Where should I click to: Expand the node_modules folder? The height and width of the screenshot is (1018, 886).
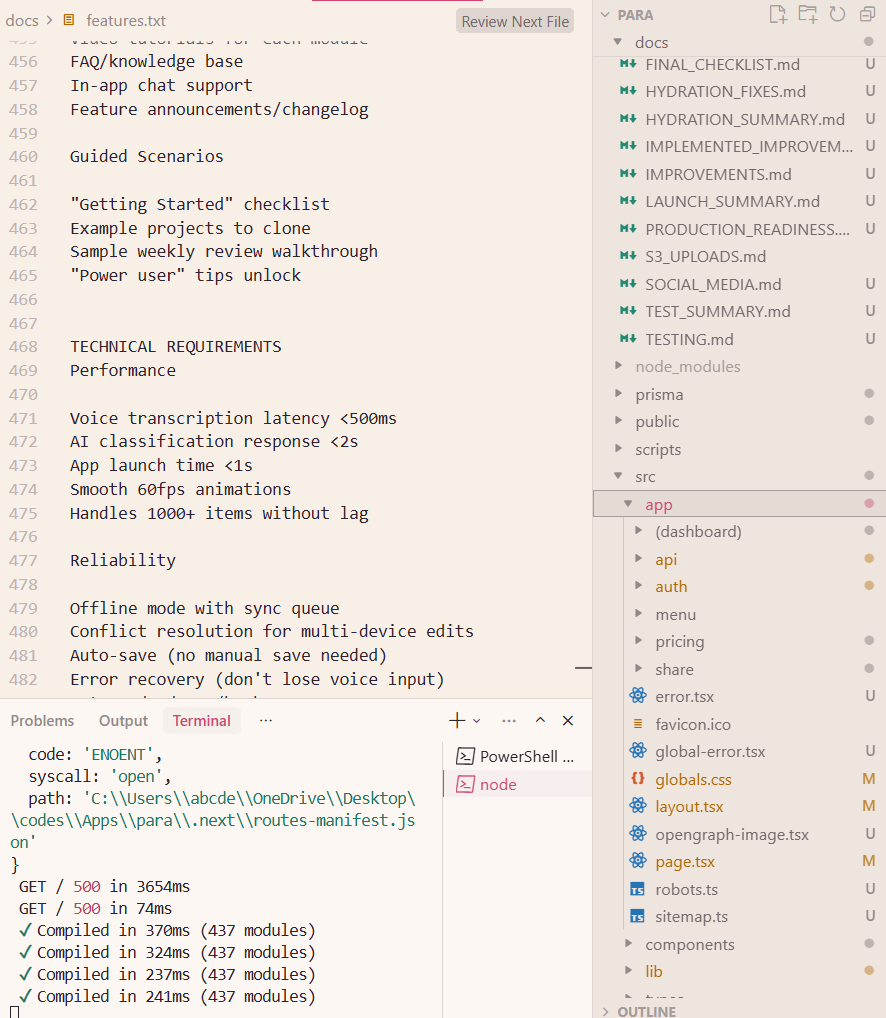(687, 367)
